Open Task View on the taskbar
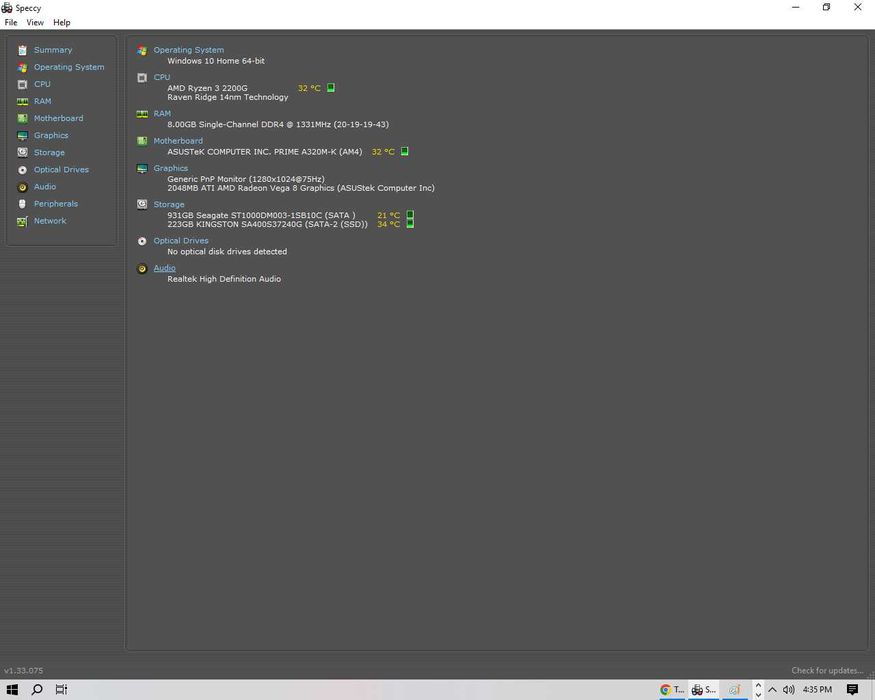This screenshot has height=700, width=875. (61, 690)
